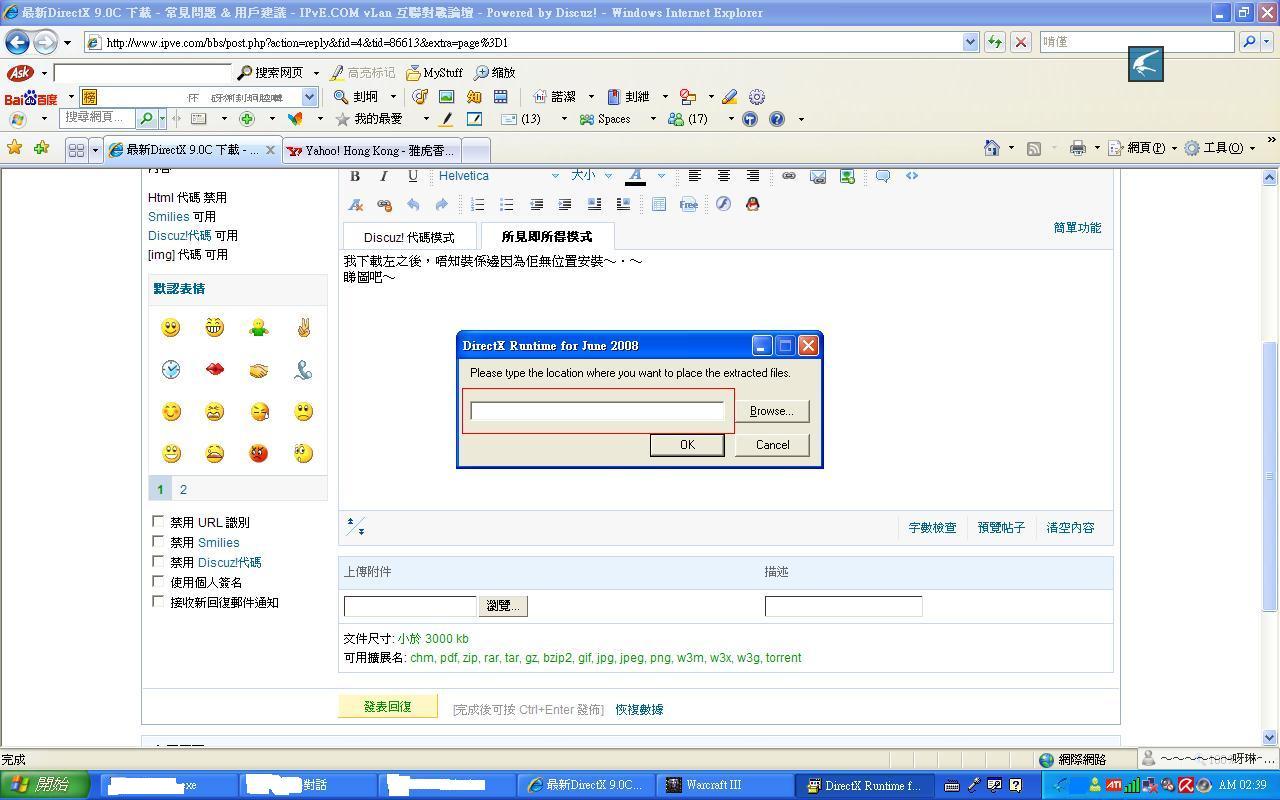Image resolution: width=1280 pixels, height=800 pixels.
Task: Open the font color dropdown arrow
Action: click(661, 176)
